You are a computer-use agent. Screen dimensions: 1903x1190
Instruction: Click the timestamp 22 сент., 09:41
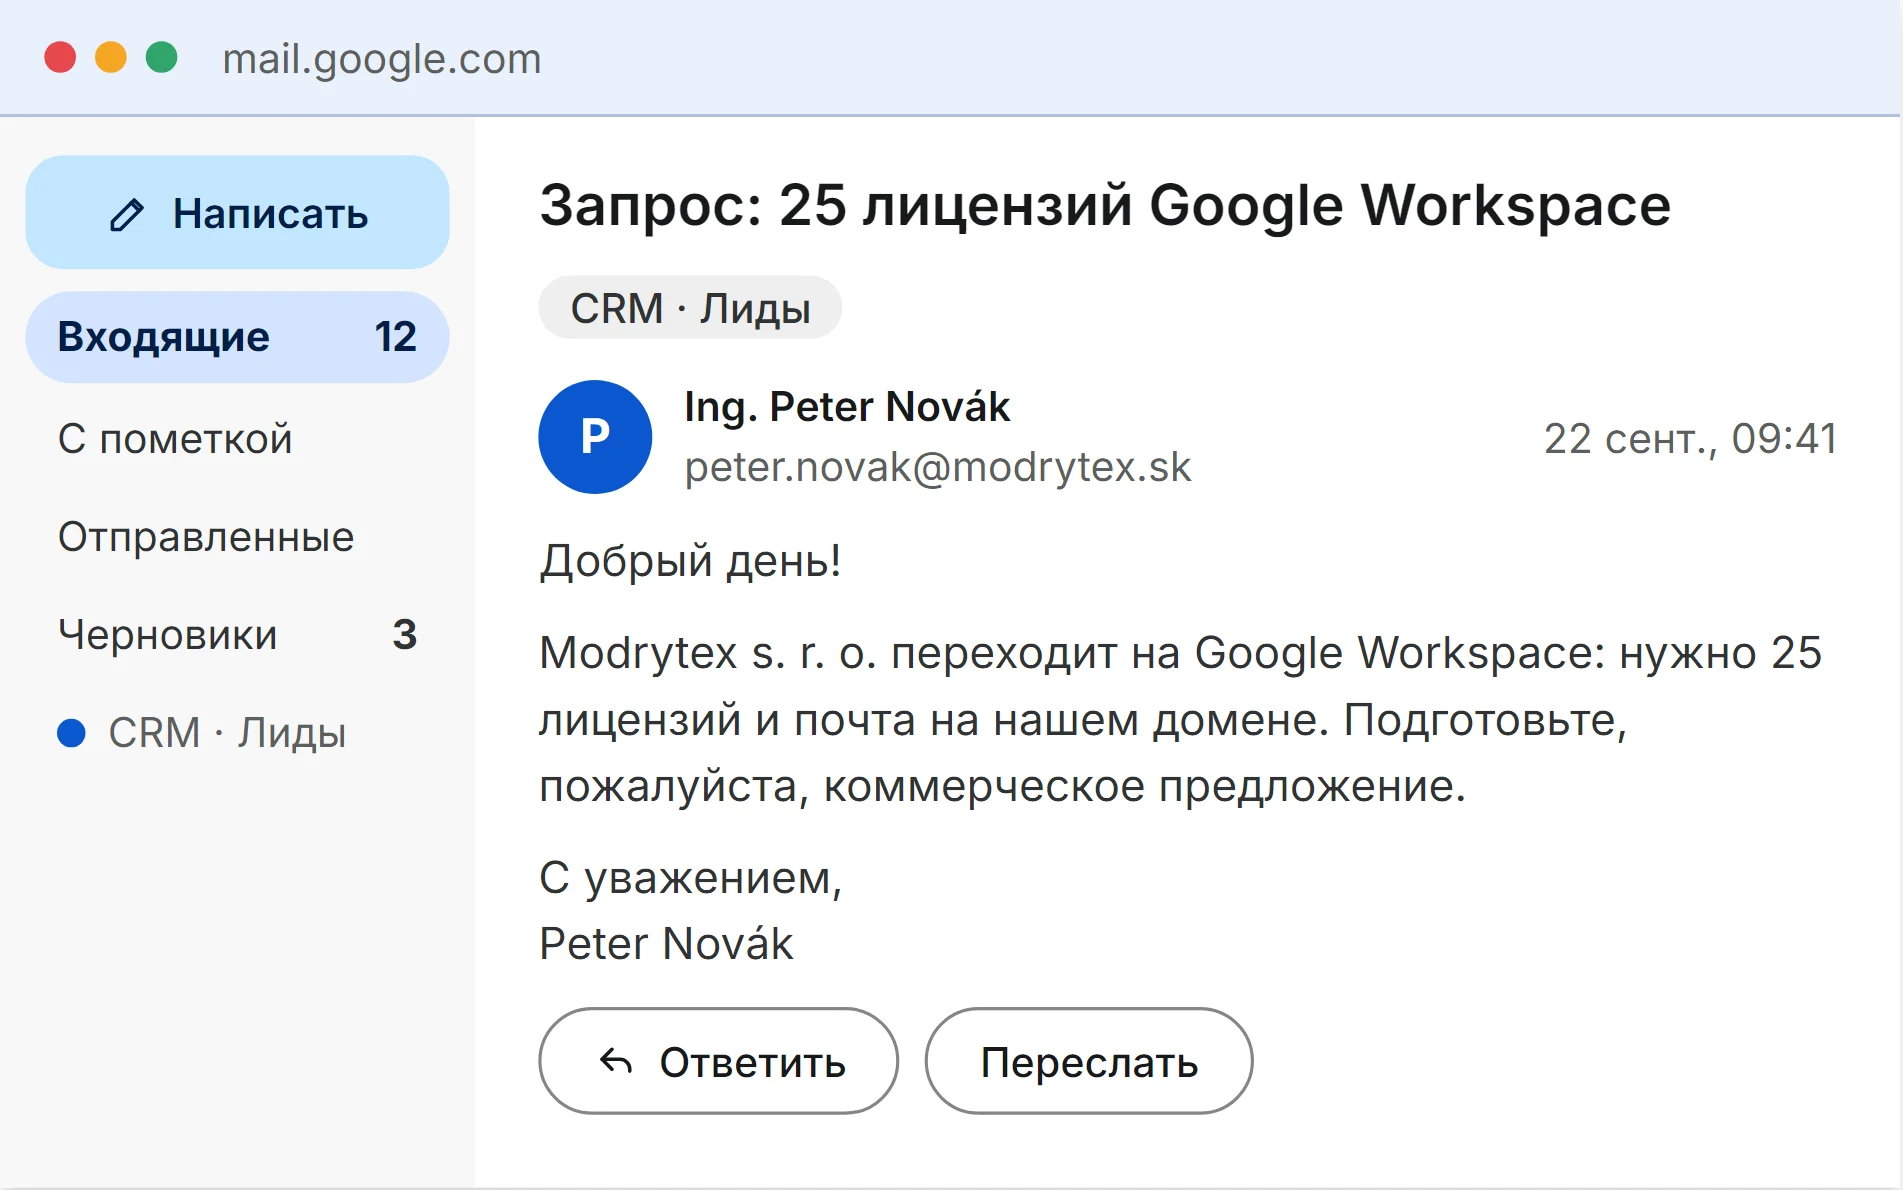tap(1690, 439)
